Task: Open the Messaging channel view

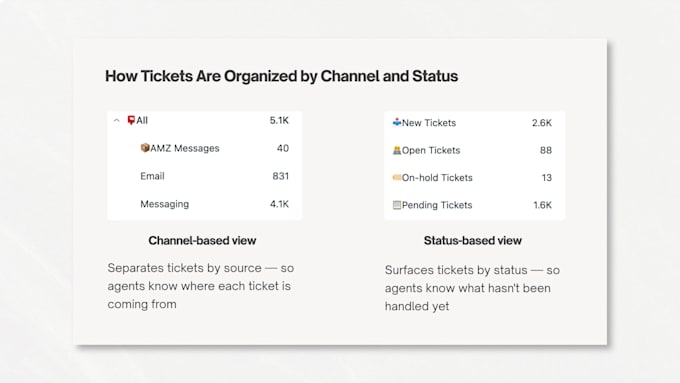Action: click(x=205, y=204)
